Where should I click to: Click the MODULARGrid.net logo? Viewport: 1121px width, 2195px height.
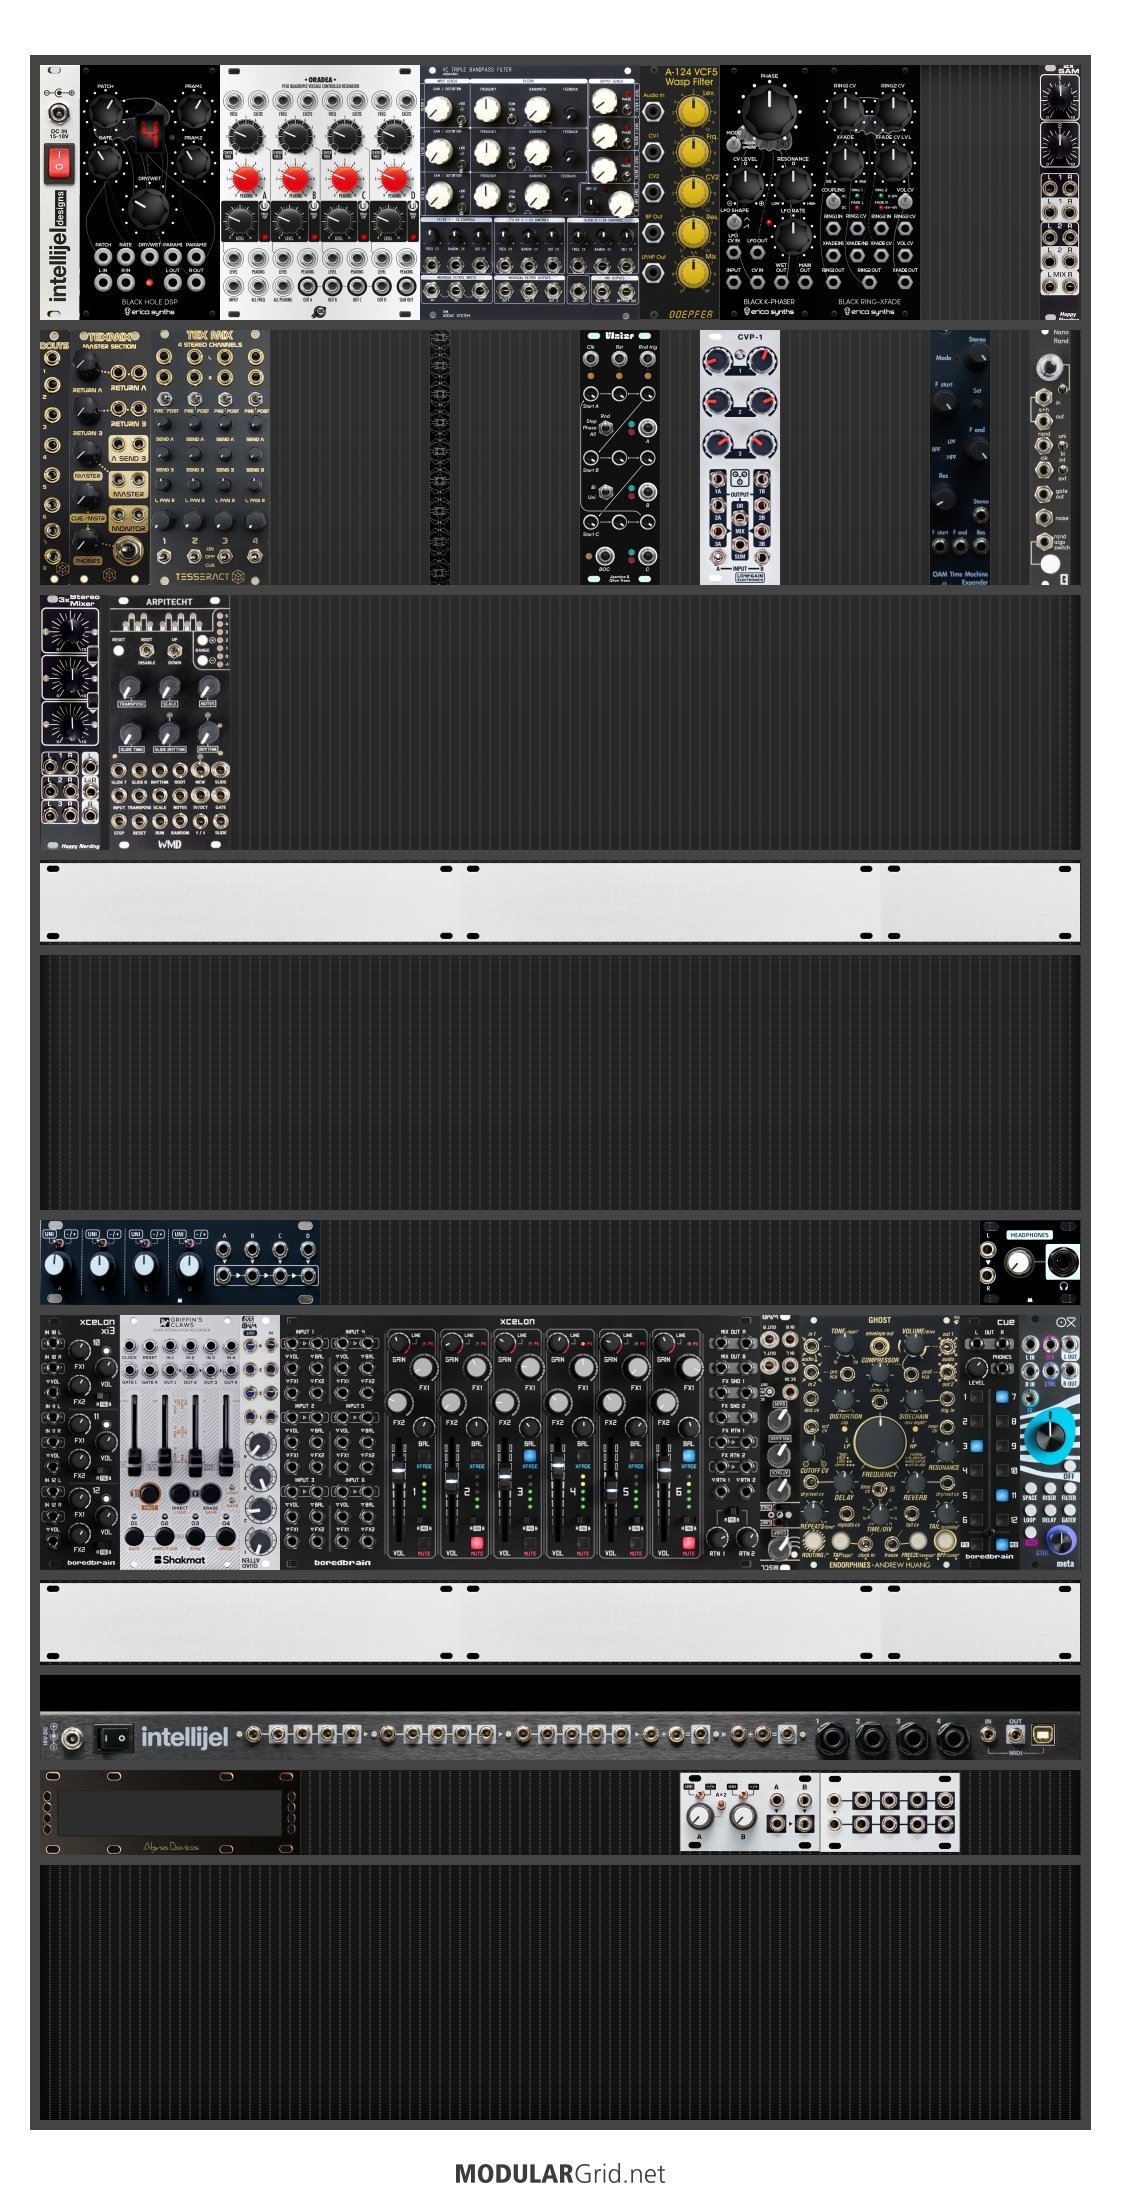(560, 2173)
